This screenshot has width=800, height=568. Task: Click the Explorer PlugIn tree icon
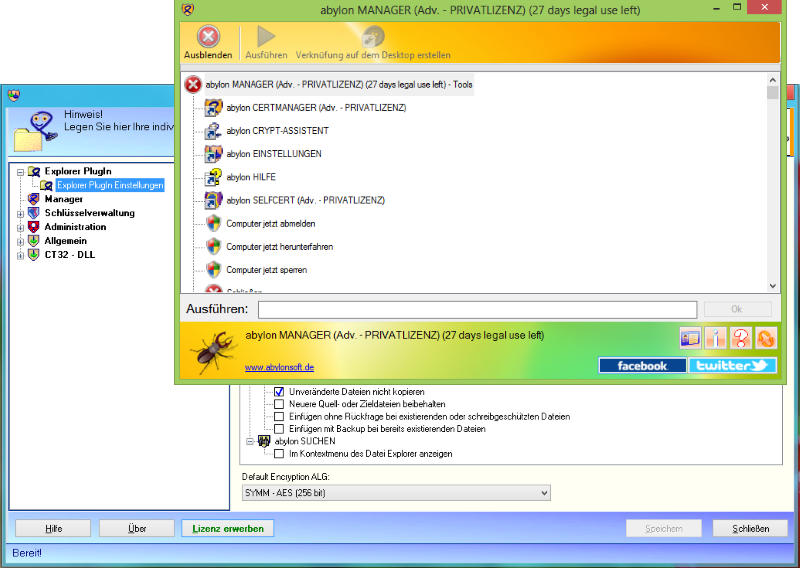click(34, 171)
